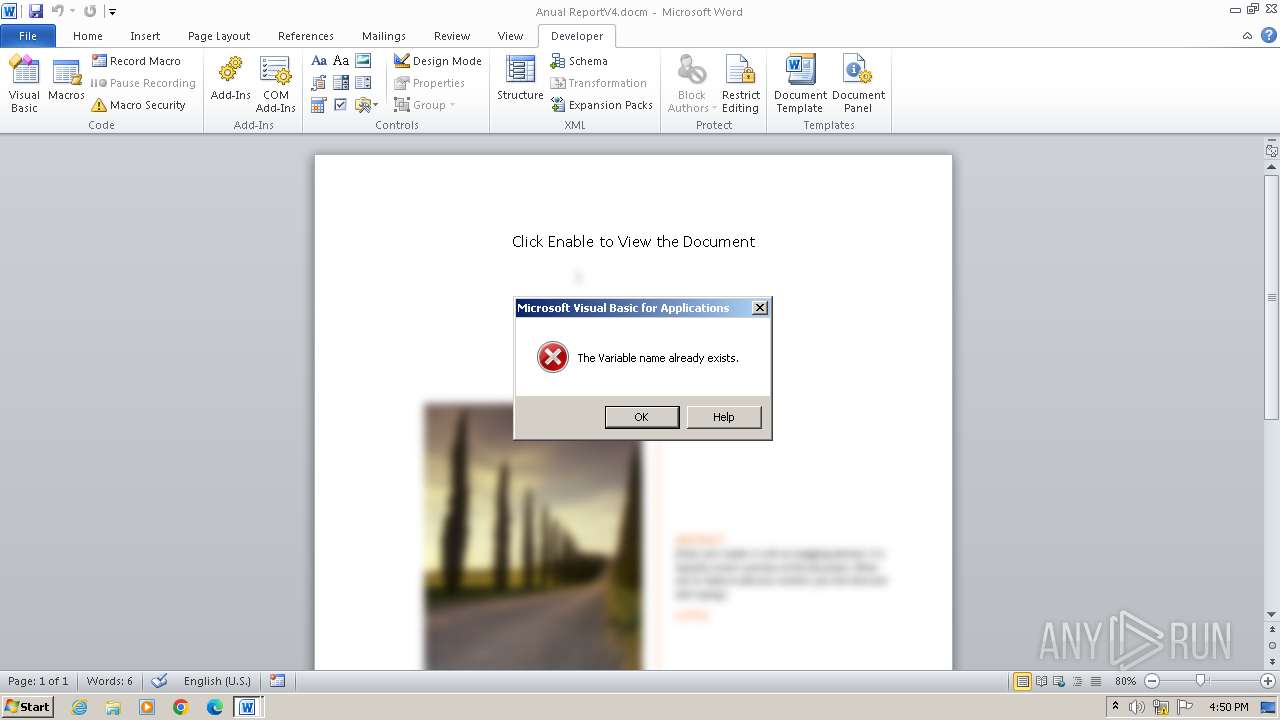Screen dimensions: 1280x720
Task: Select Print Layout view
Action: coord(1022,681)
